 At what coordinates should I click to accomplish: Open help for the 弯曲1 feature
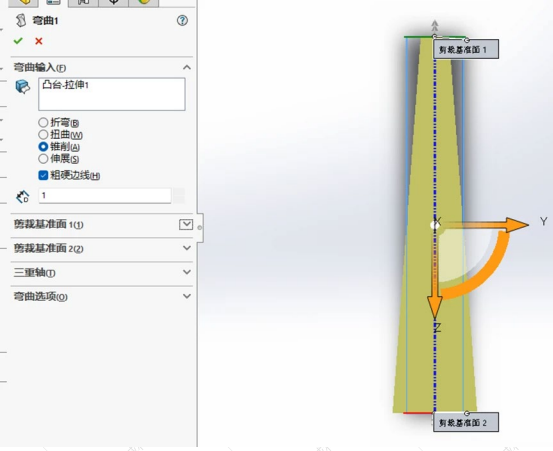click(x=182, y=20)
